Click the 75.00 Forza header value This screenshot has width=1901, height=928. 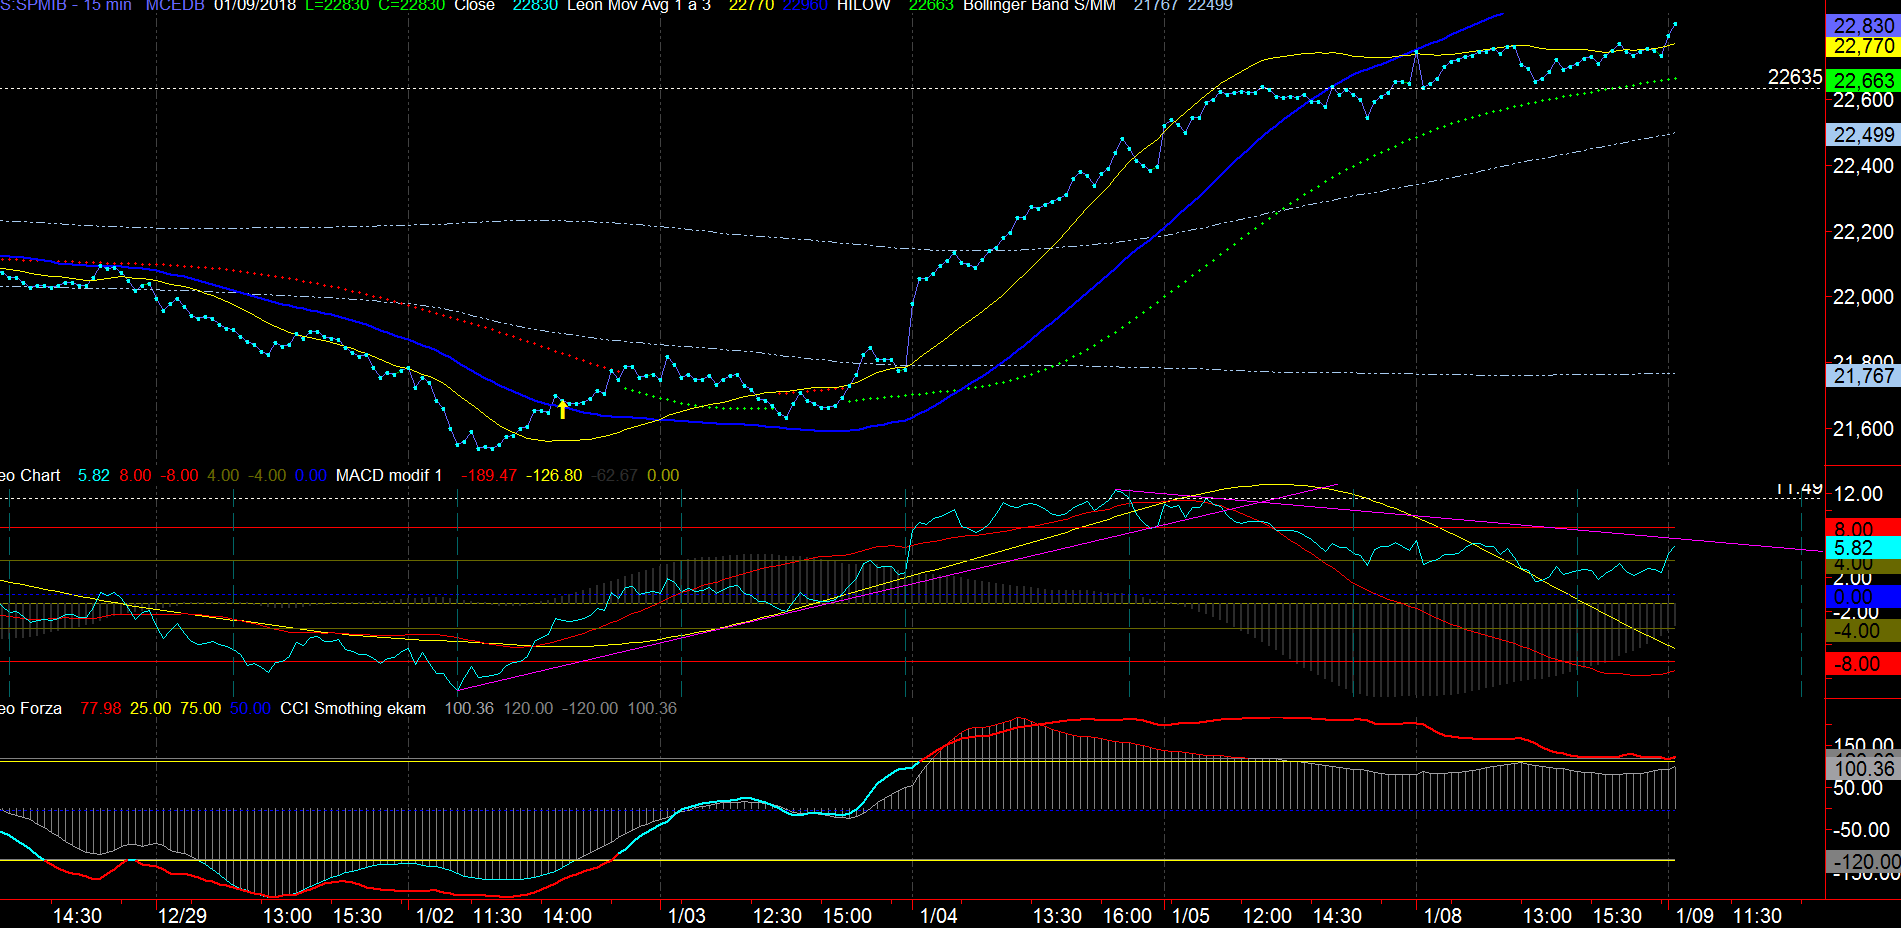point(200,708)
